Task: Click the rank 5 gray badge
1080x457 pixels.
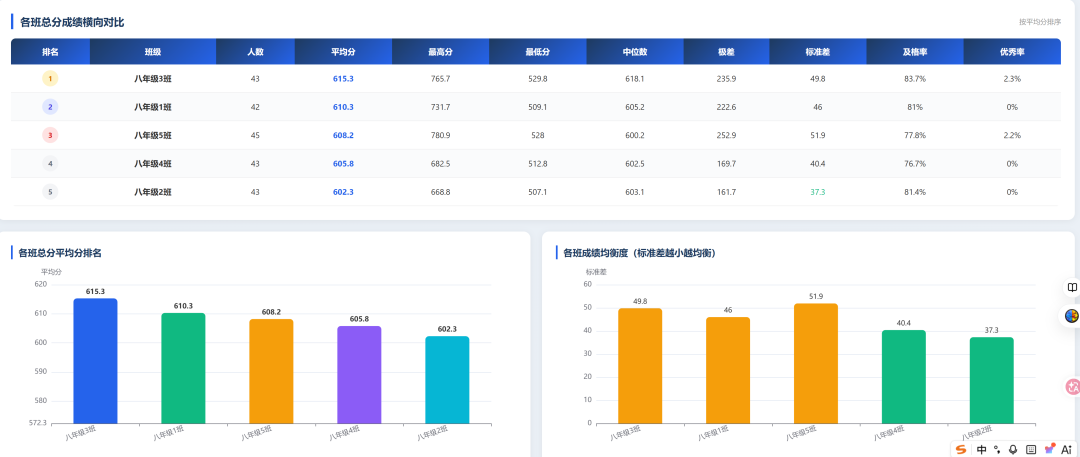Action: point(50,192)
